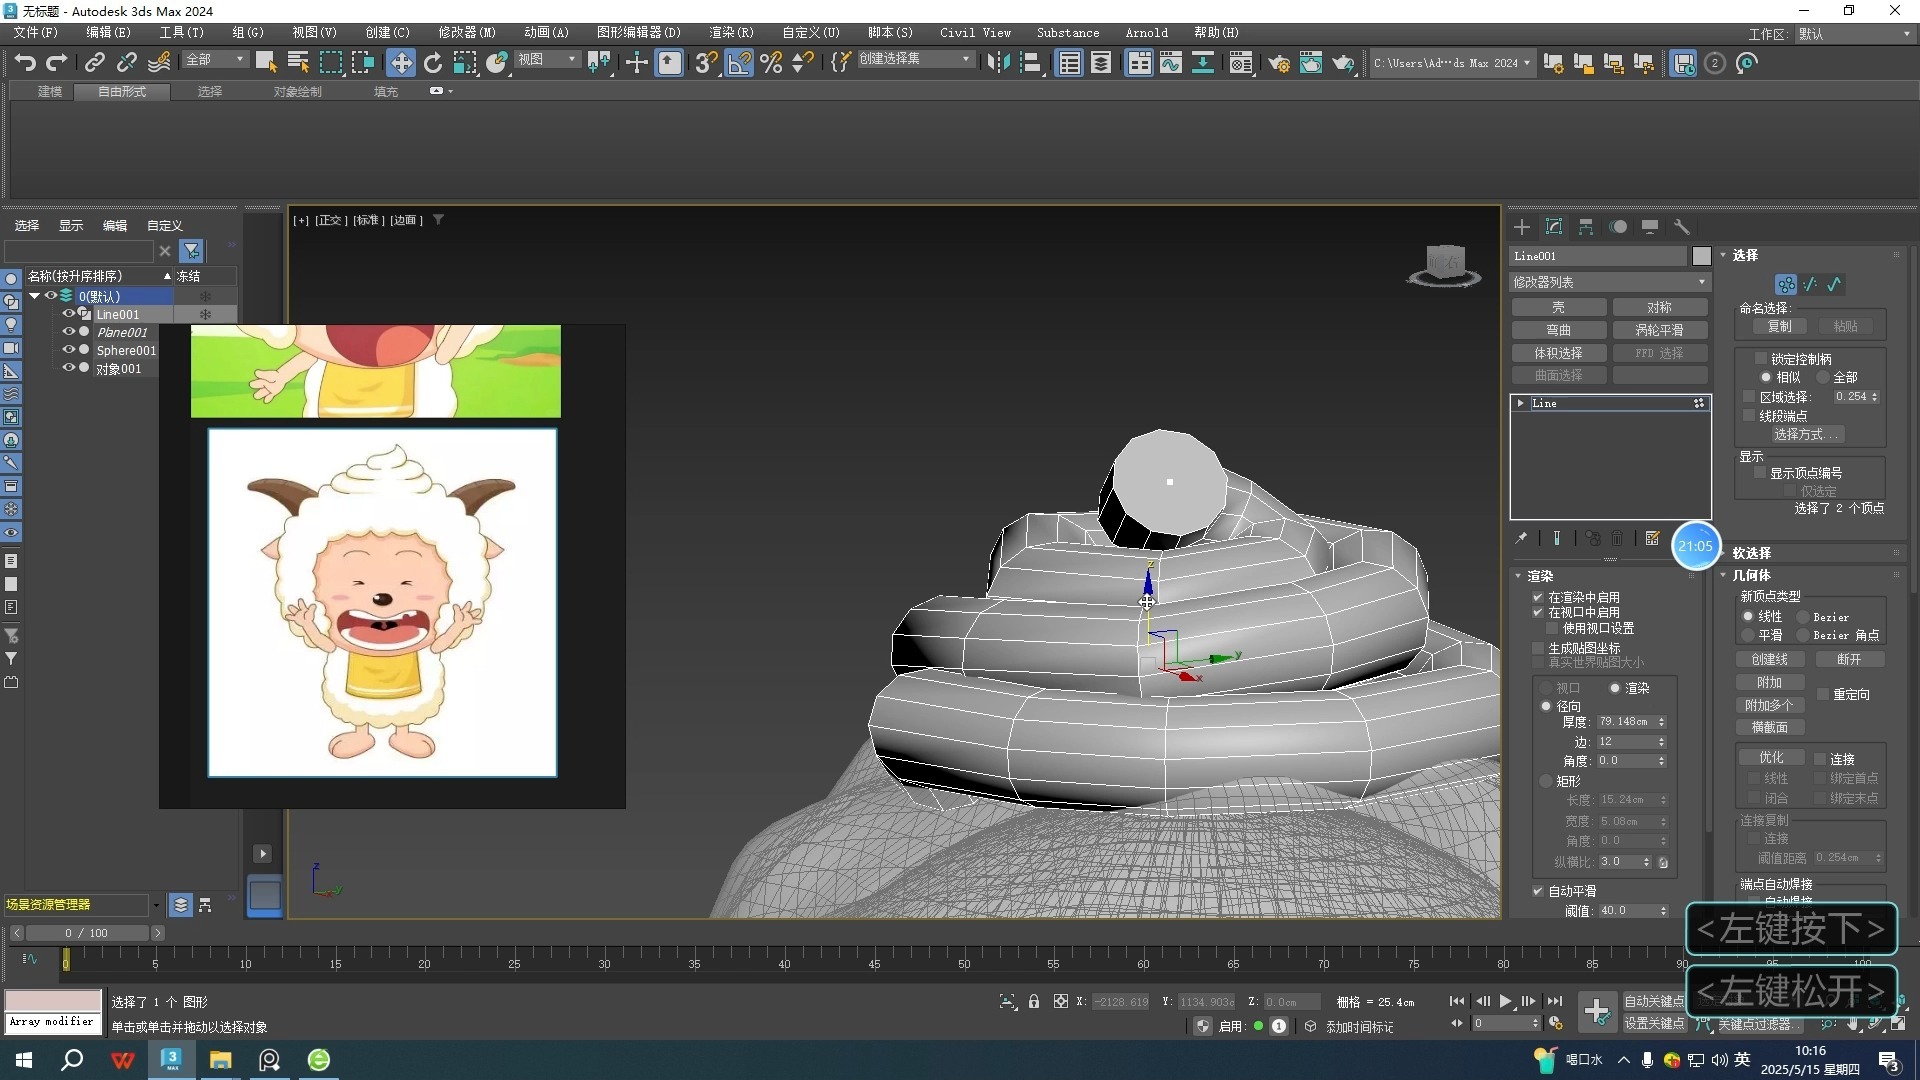Open the Hierarchy command panel
Image resolution: width=1920 pixels, height=1080 pixels.
pos(1586,227)
